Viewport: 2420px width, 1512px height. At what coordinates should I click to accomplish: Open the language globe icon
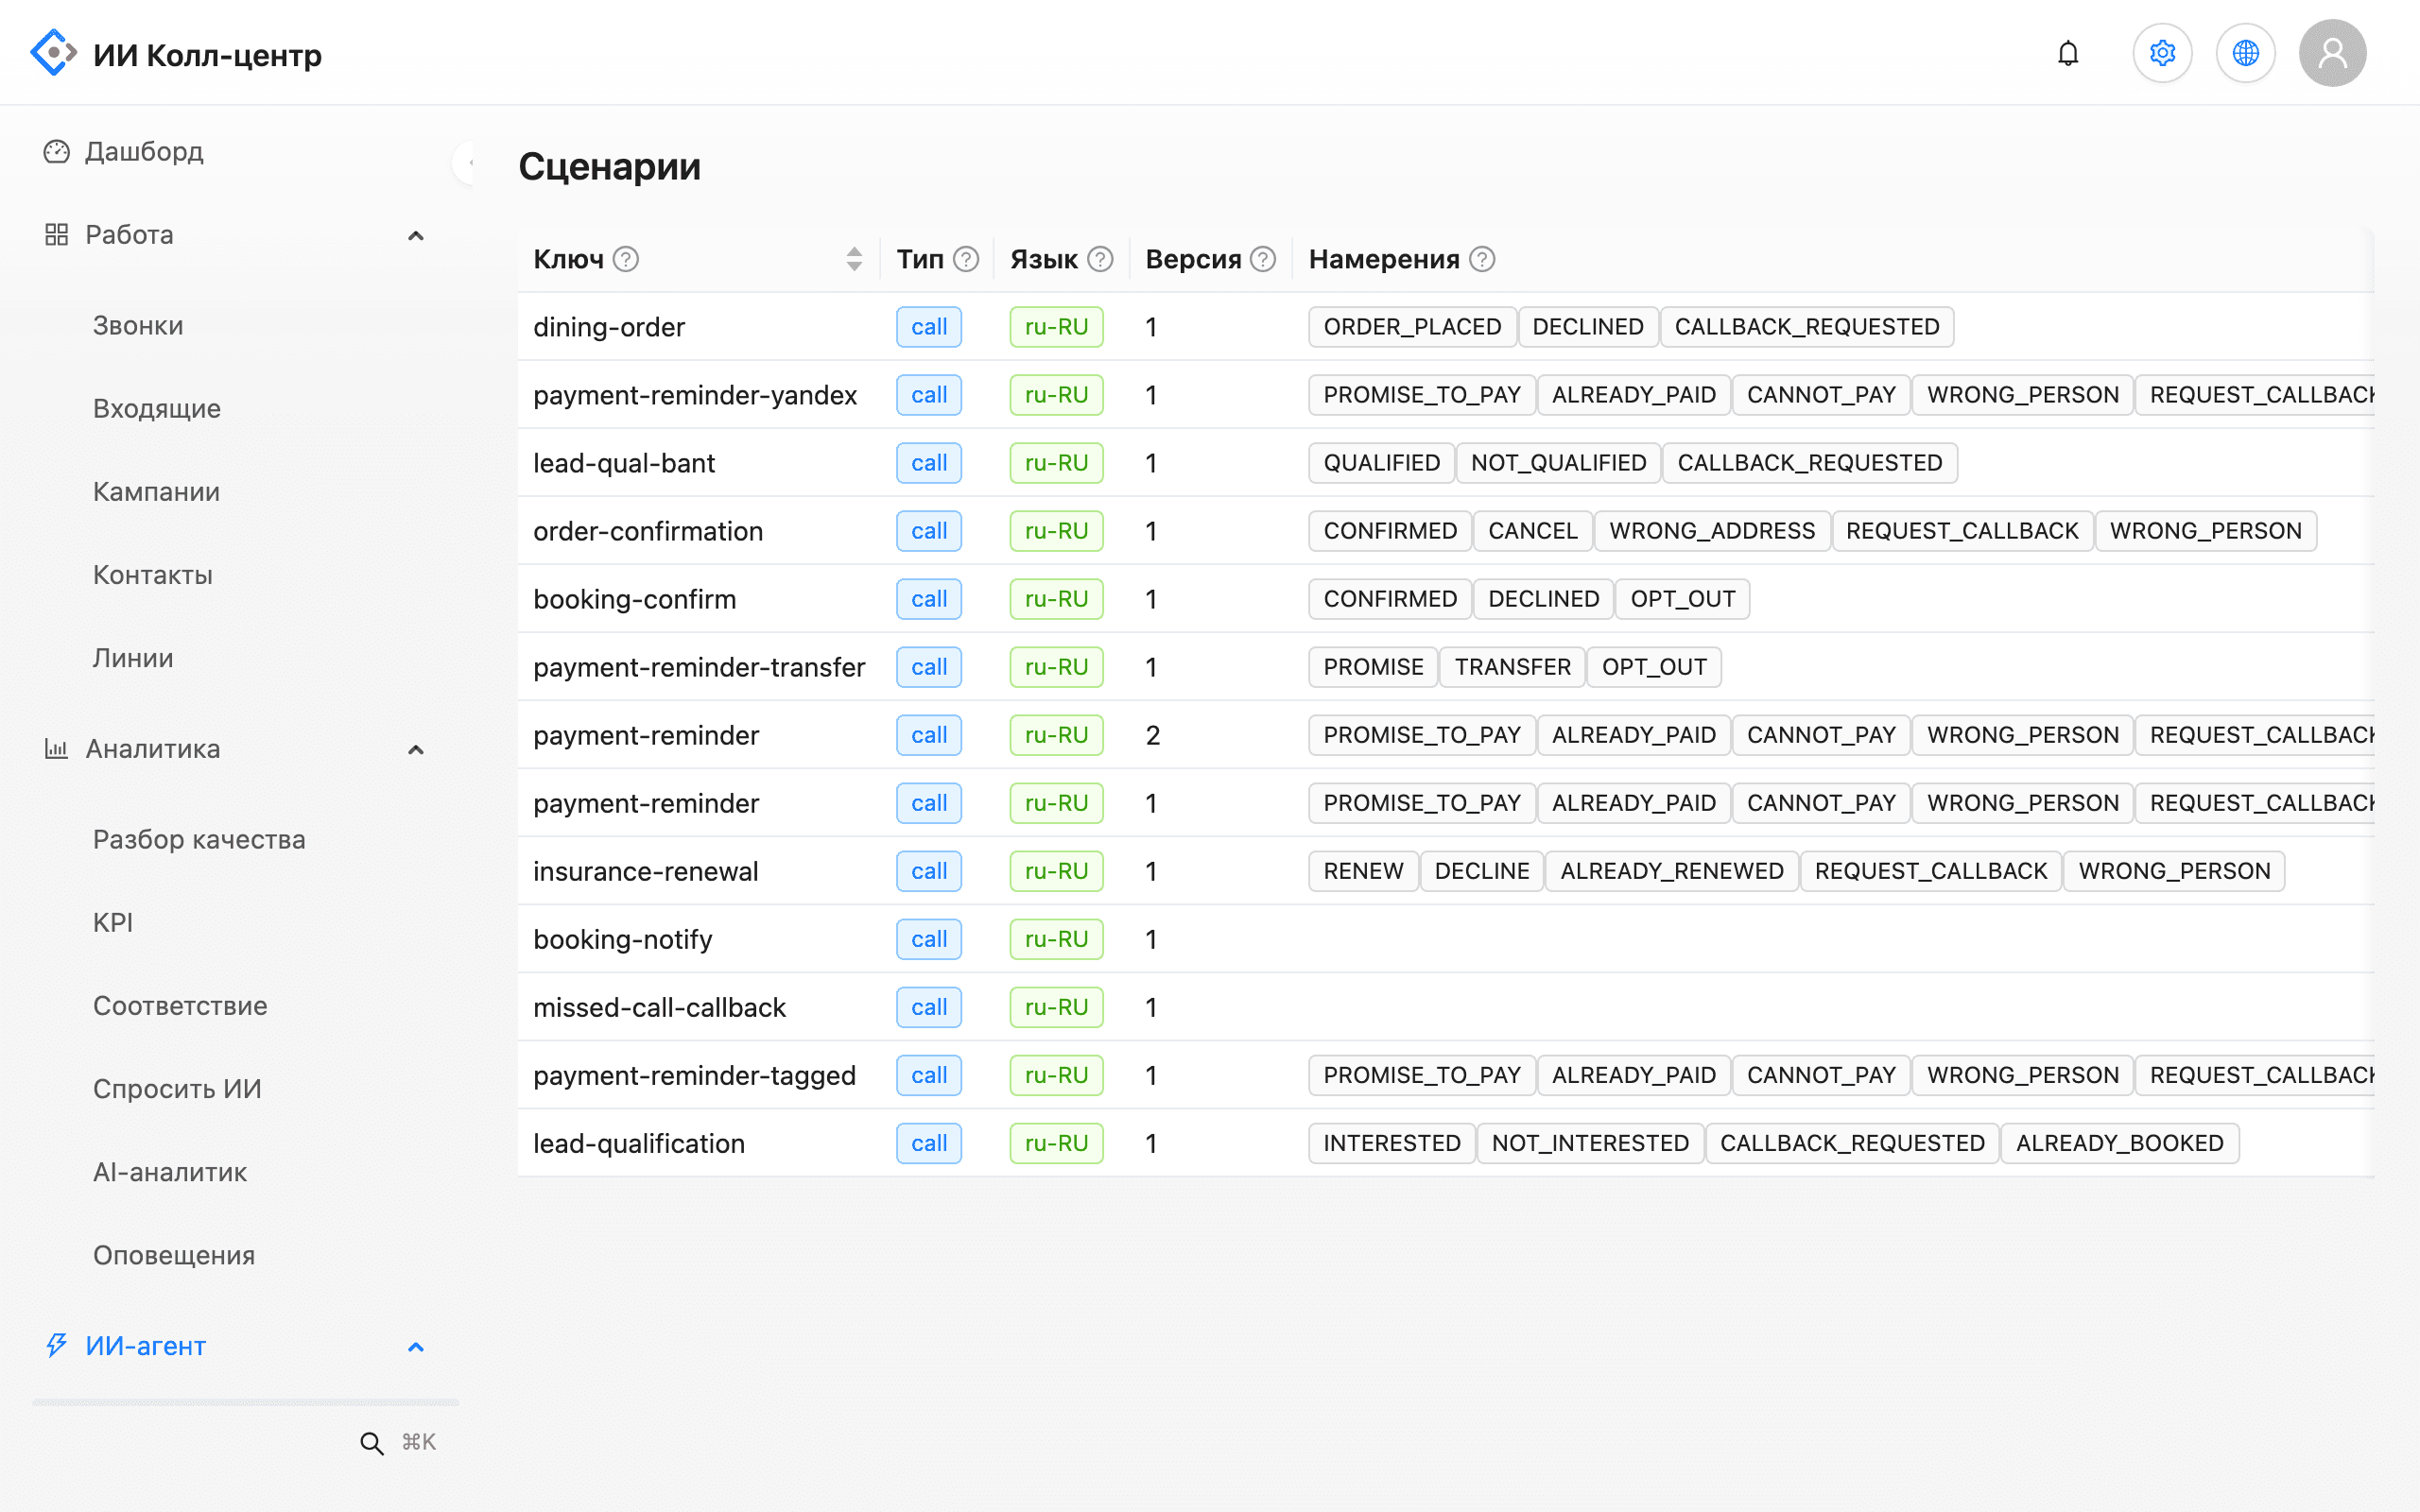(x=2245, y=53)
